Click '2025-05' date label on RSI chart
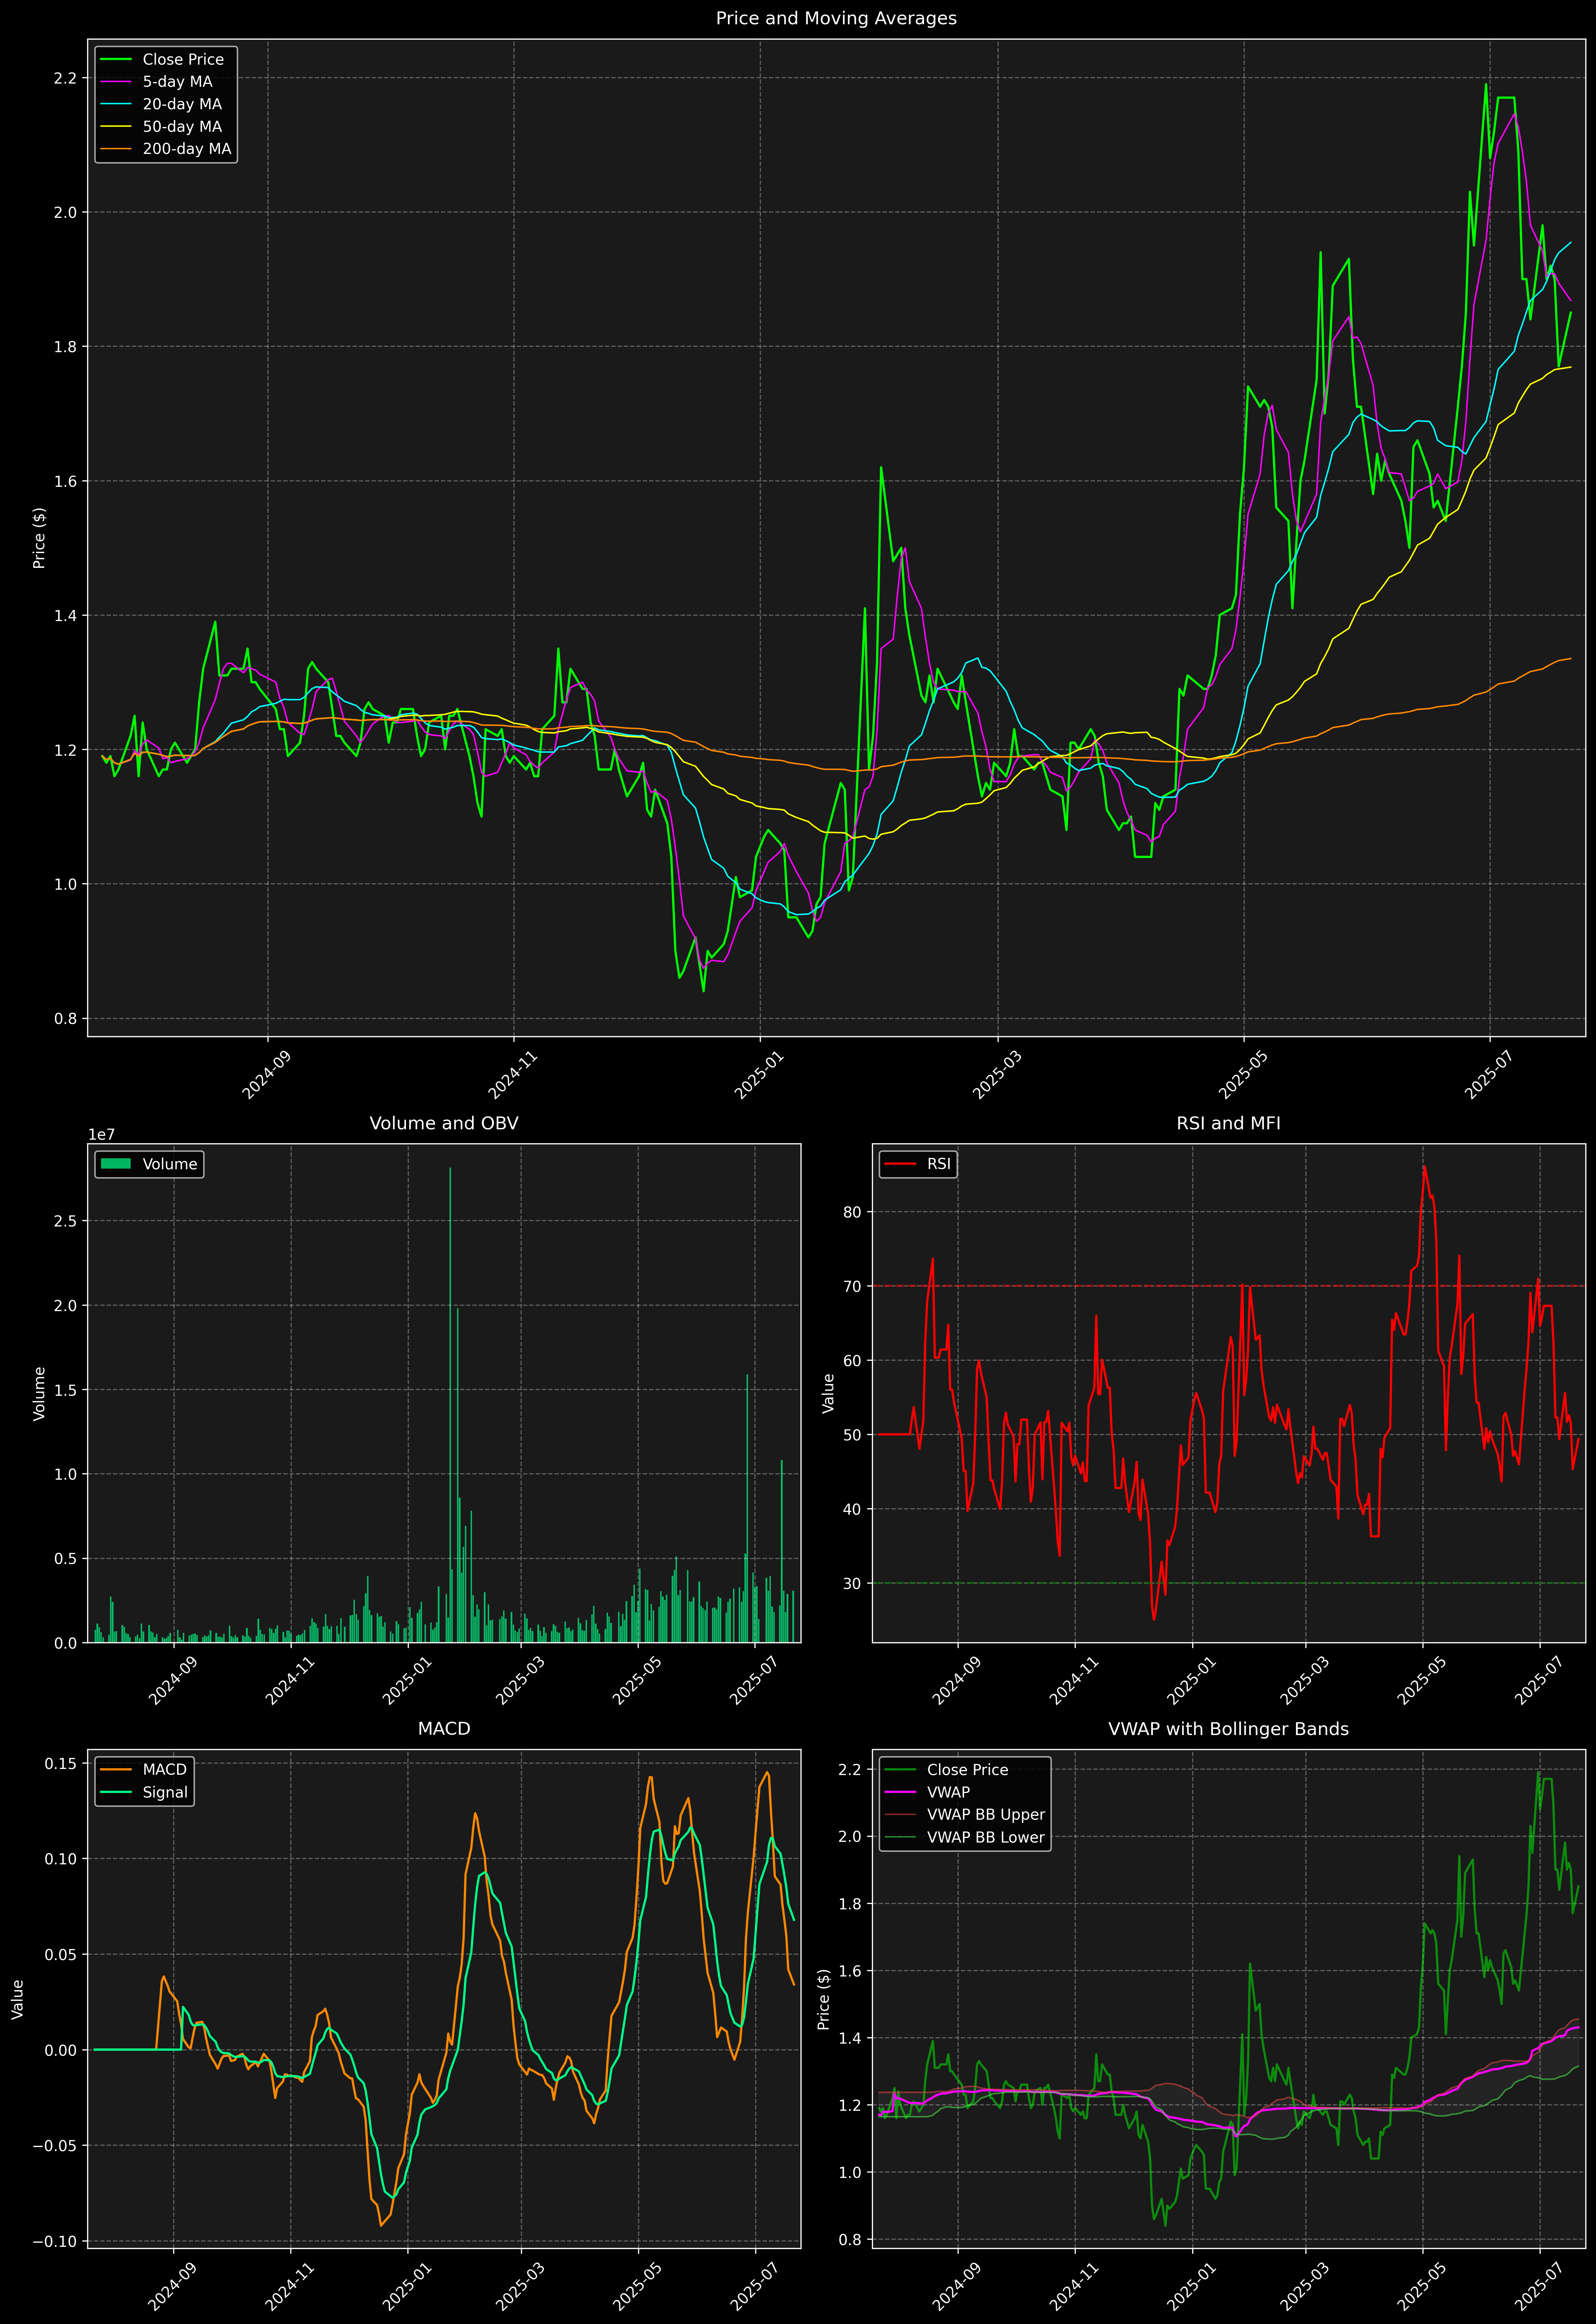 tap(1423, 1681)
